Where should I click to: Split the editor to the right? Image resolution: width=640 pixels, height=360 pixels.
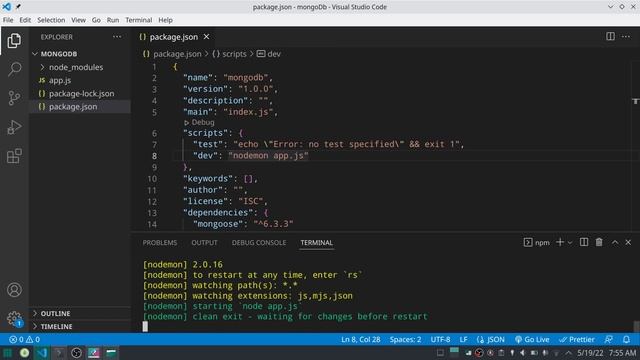click(x=610, y=36)
